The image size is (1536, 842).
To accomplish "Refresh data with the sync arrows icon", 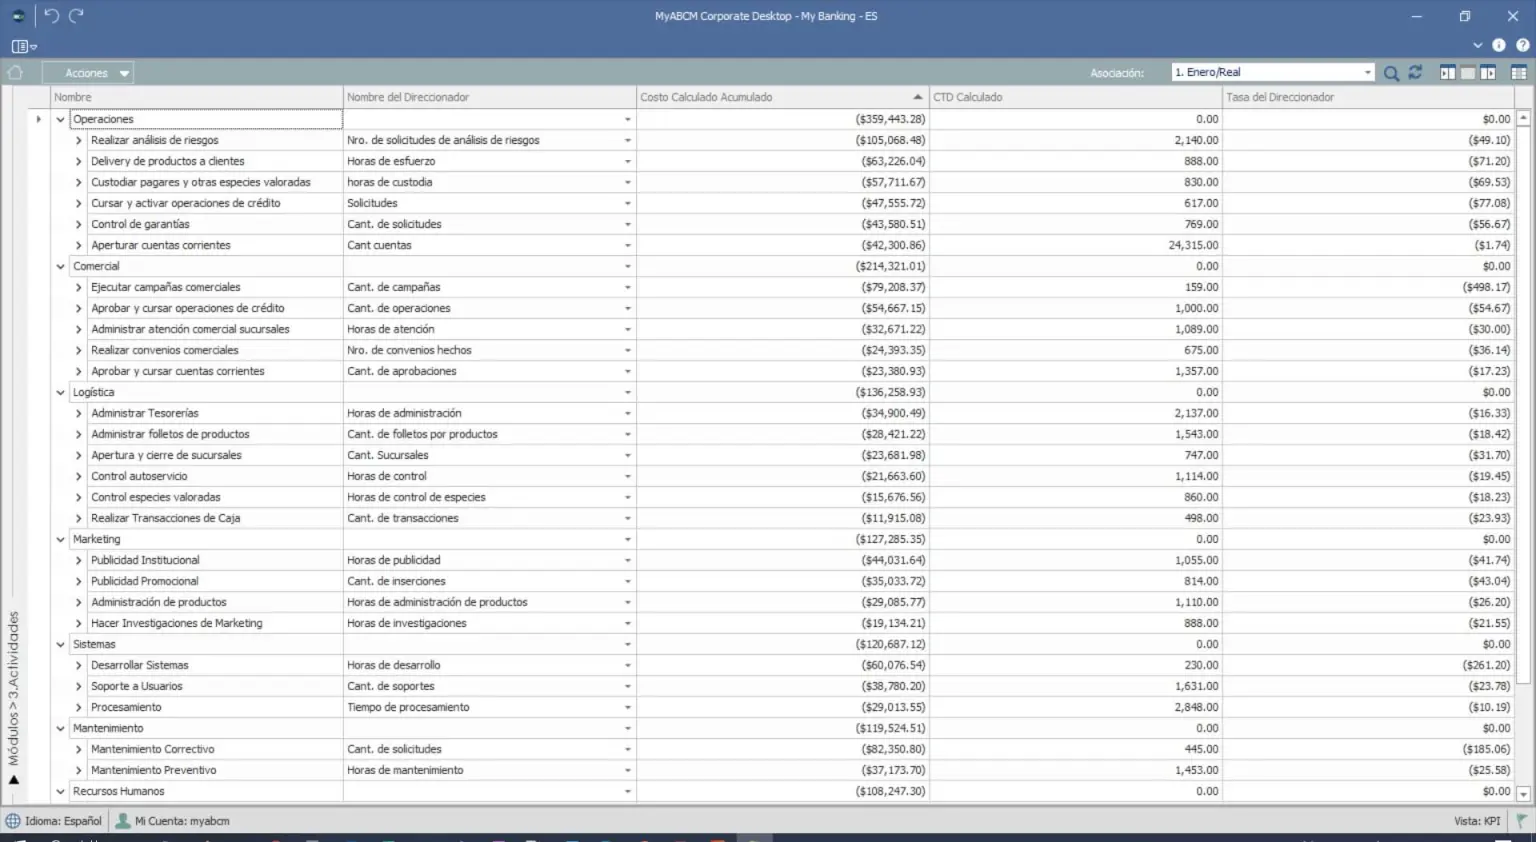I will [x=1415, y=73].
